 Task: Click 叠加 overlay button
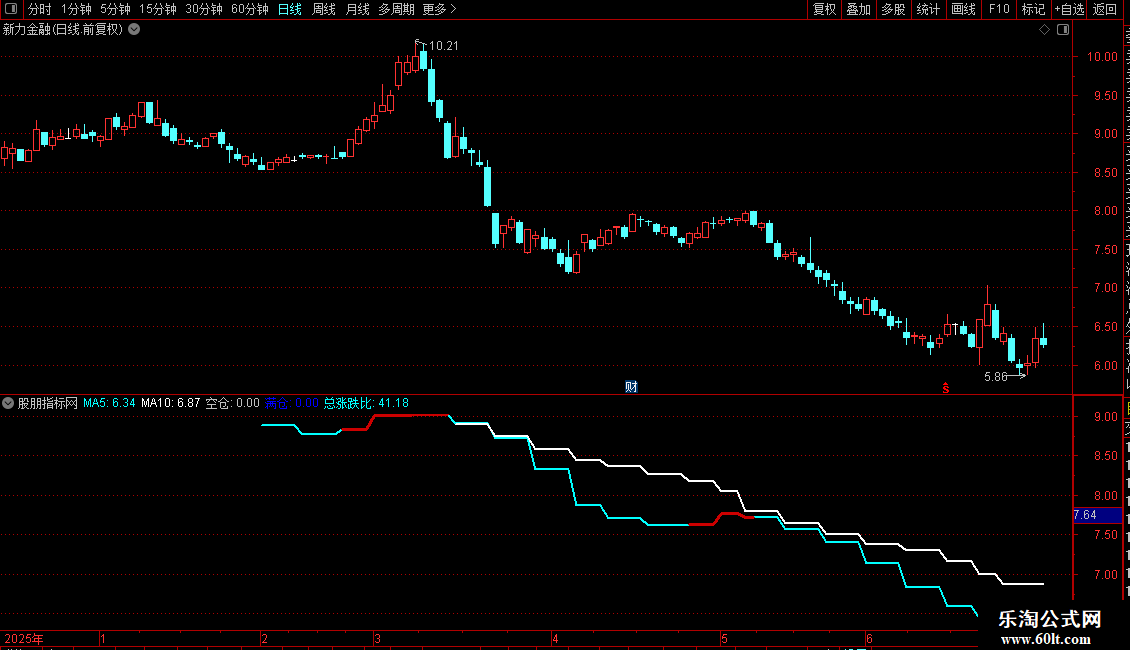tap(858, 9)
